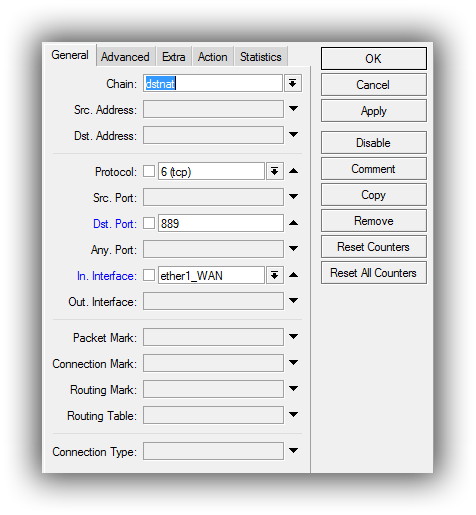Click the Apply button

pyautogui.click(x=374, y=111)
